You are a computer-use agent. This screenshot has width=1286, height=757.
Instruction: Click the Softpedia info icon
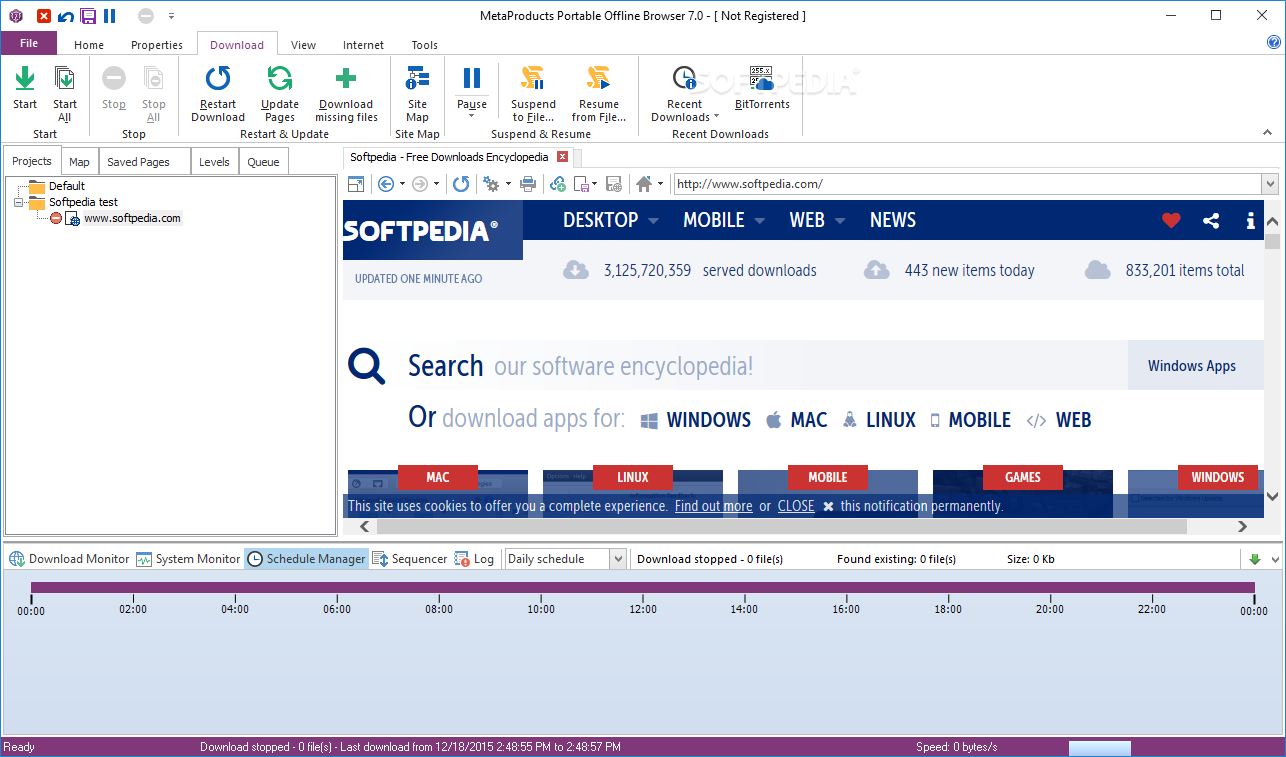pos(1250,221)
